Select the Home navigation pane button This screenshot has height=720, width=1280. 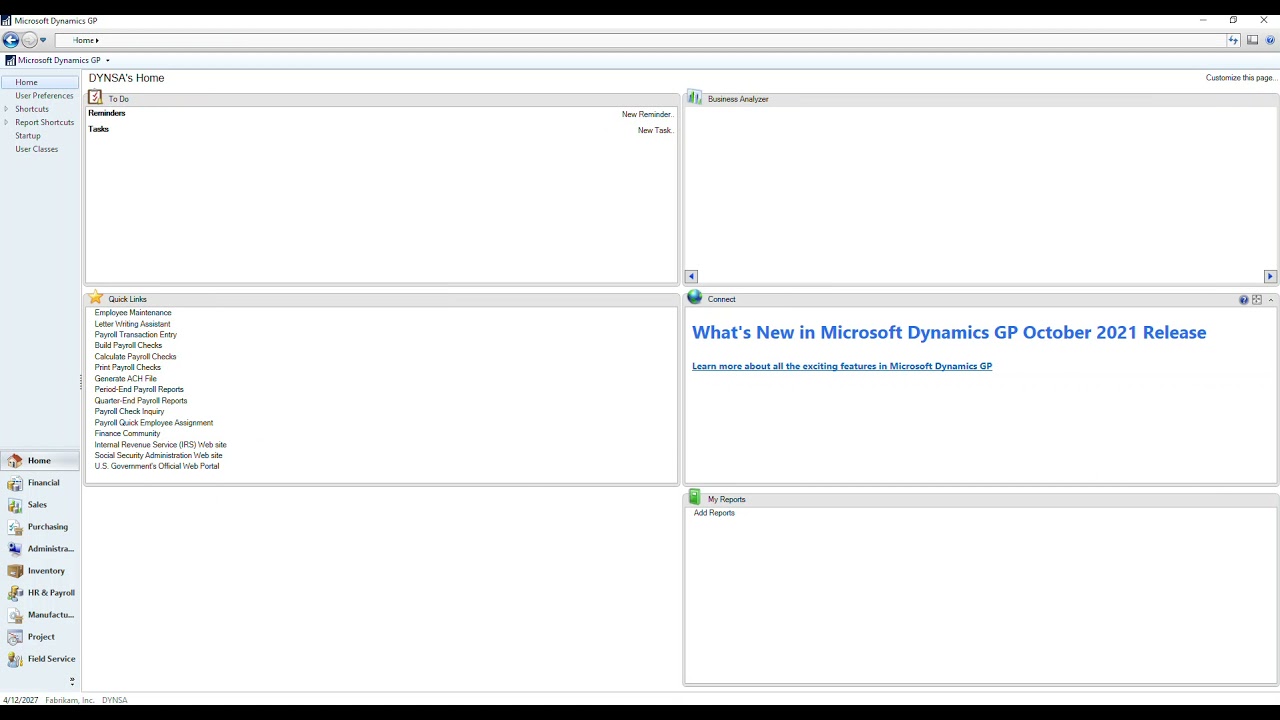coord(40,461)
